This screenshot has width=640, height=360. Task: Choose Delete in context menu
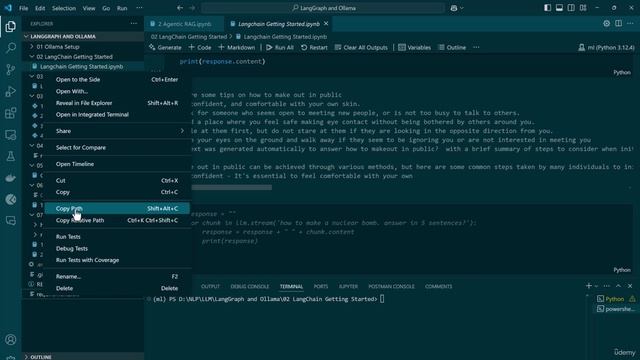tap(117, 288)
